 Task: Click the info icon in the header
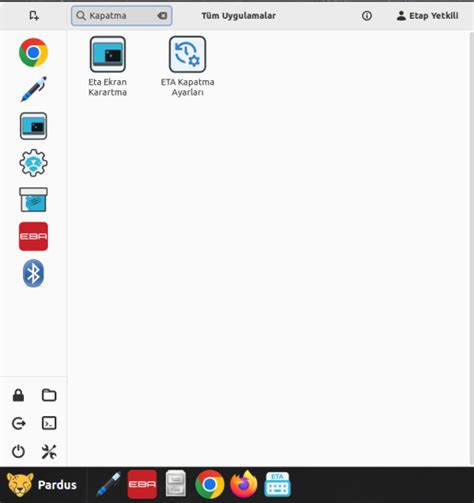pos(367,16)
